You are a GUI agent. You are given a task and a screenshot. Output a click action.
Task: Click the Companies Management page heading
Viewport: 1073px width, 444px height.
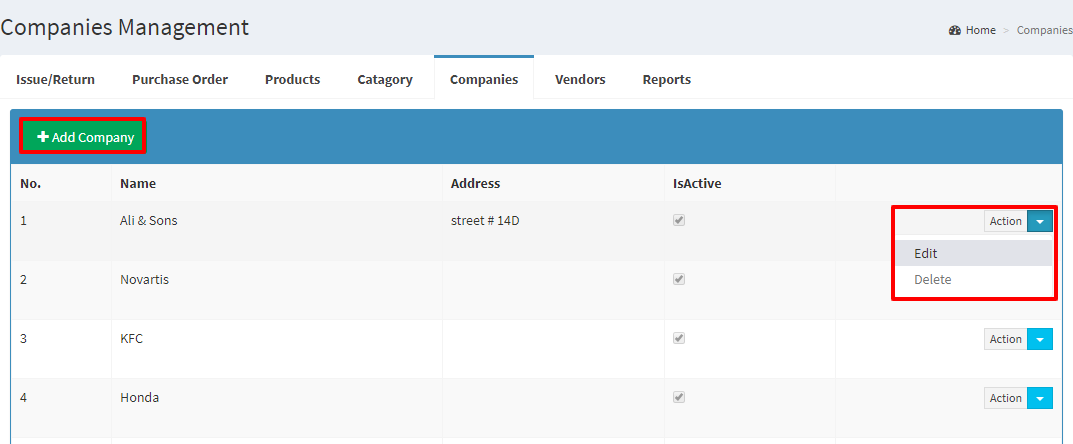click(x=125, y=27)
